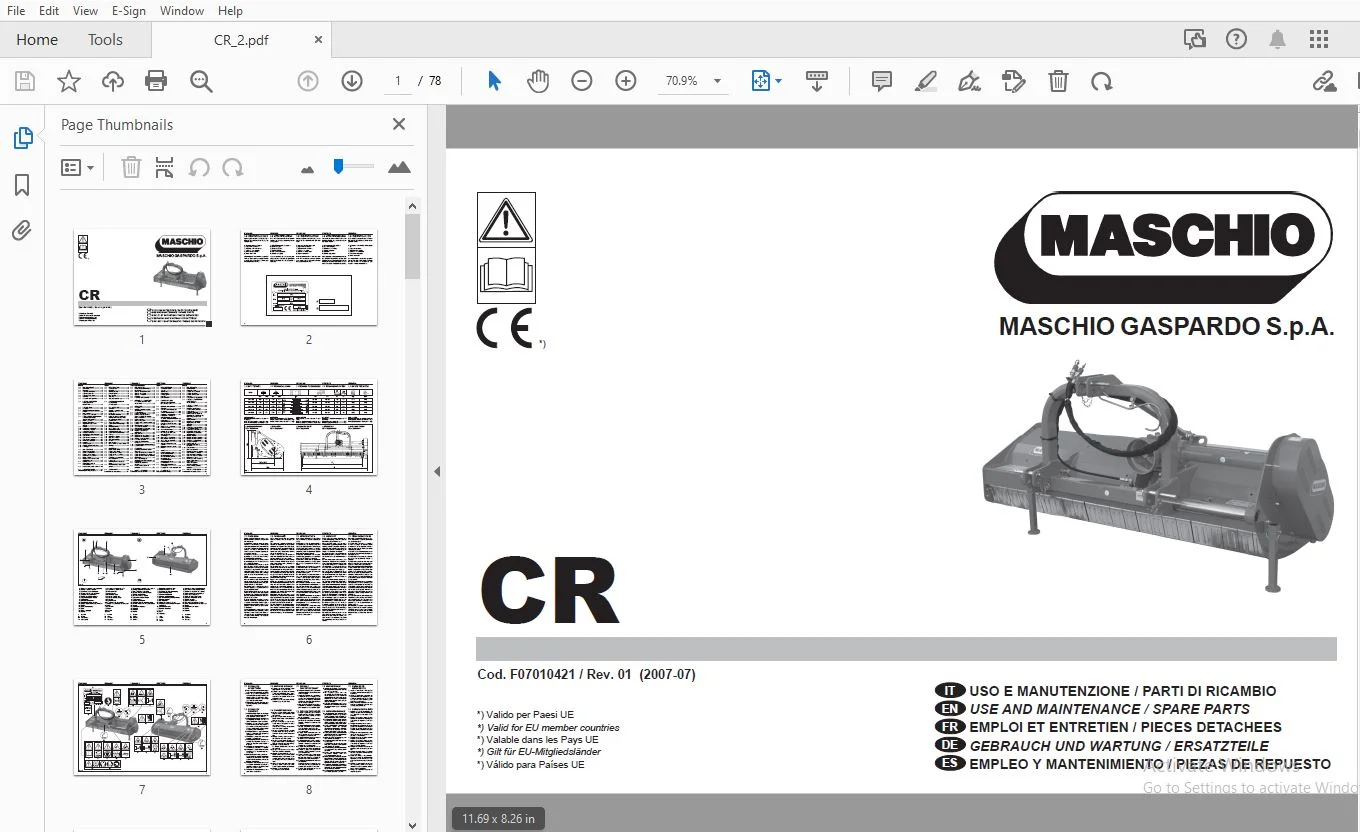Select page 5 thumbnail
The height and width of the screenshot is (832, 1360).
[142, 577]
